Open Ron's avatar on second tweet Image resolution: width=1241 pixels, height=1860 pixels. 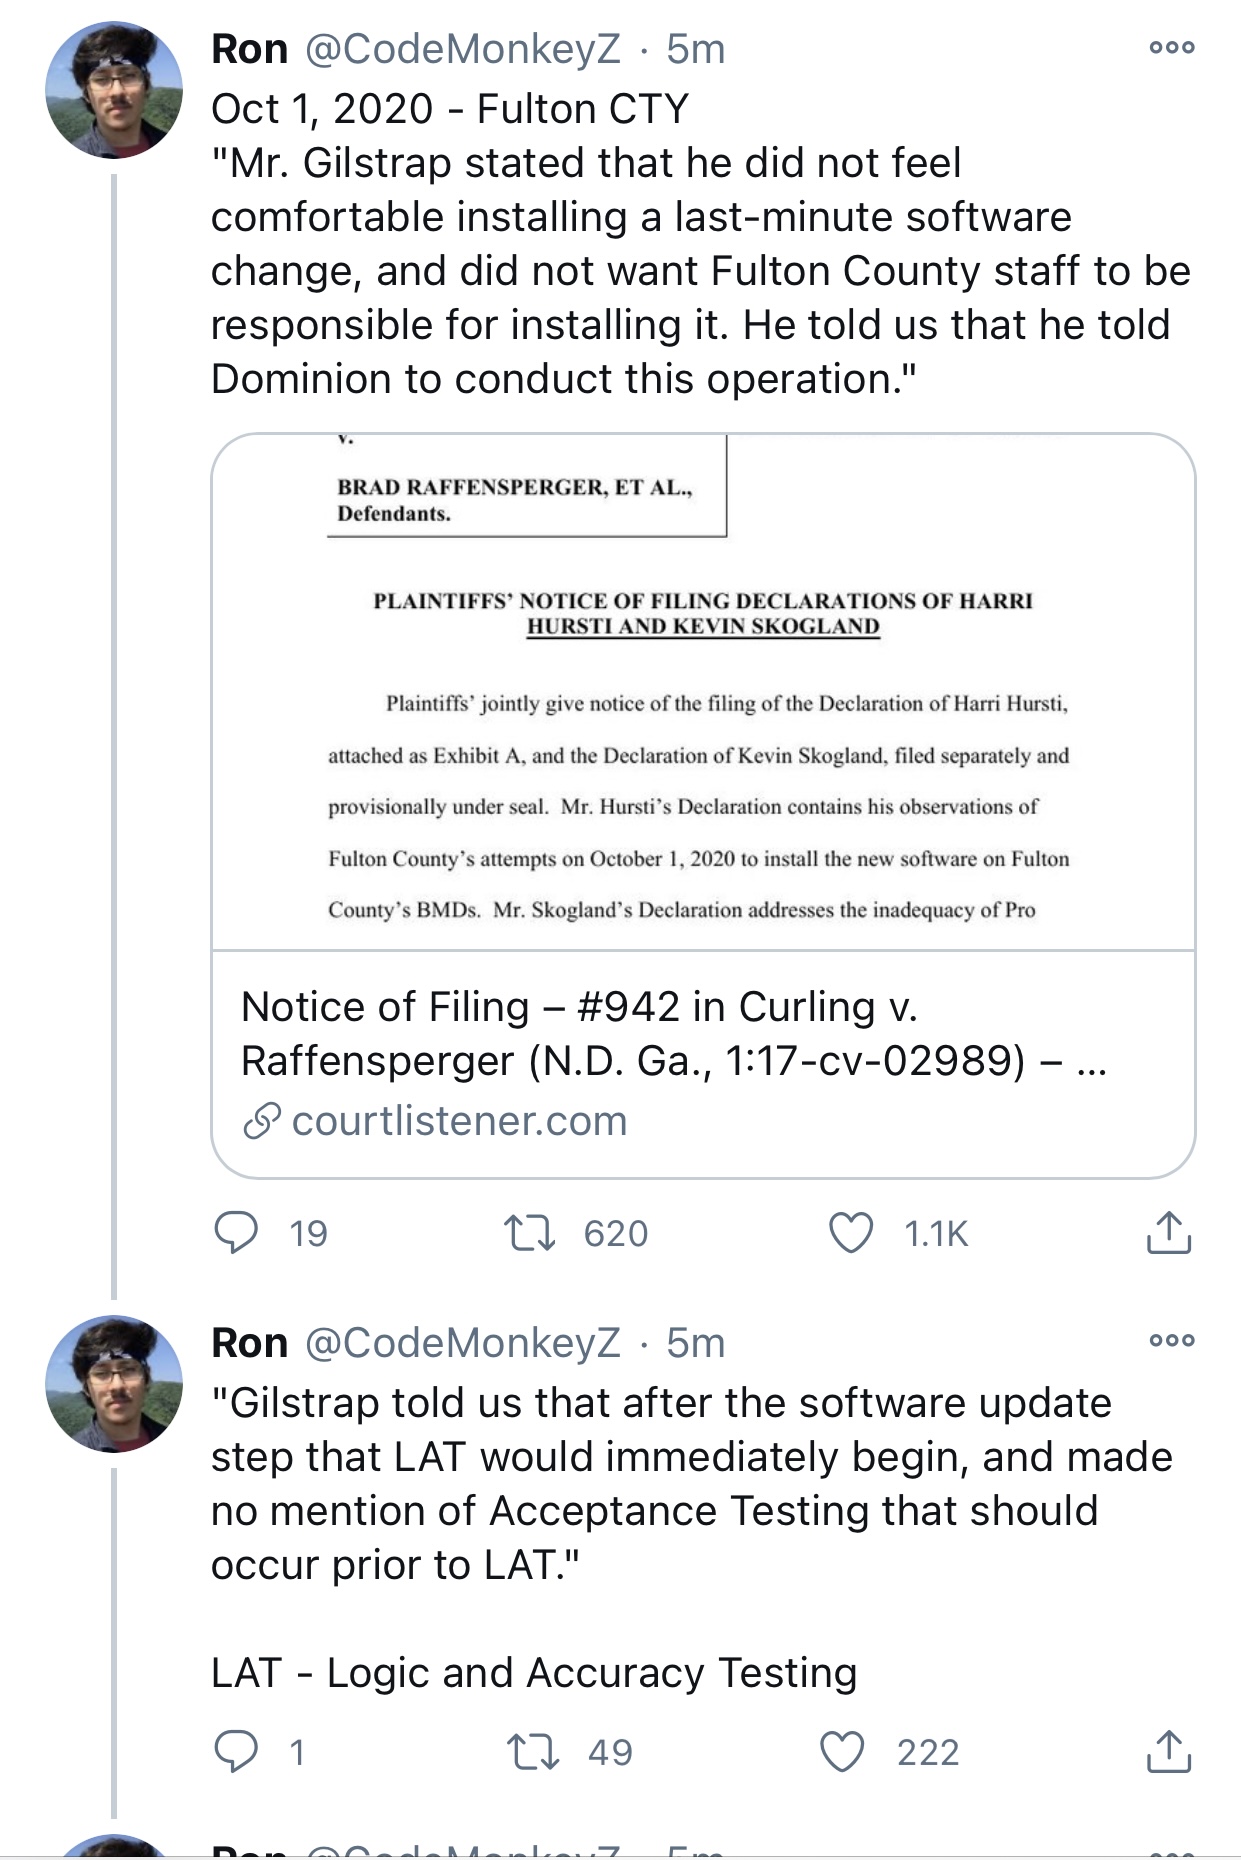click(x=114, y=1383)
